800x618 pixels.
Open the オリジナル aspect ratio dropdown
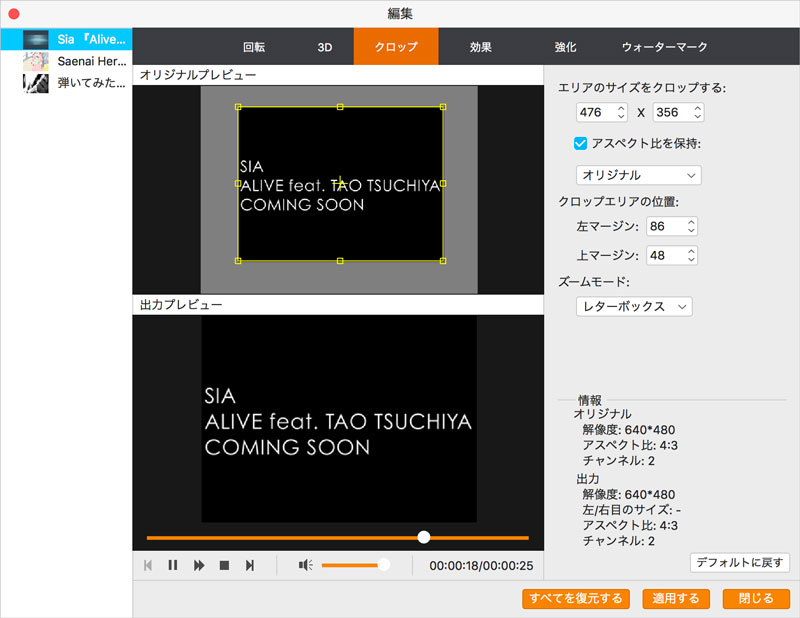coord(638,175)
